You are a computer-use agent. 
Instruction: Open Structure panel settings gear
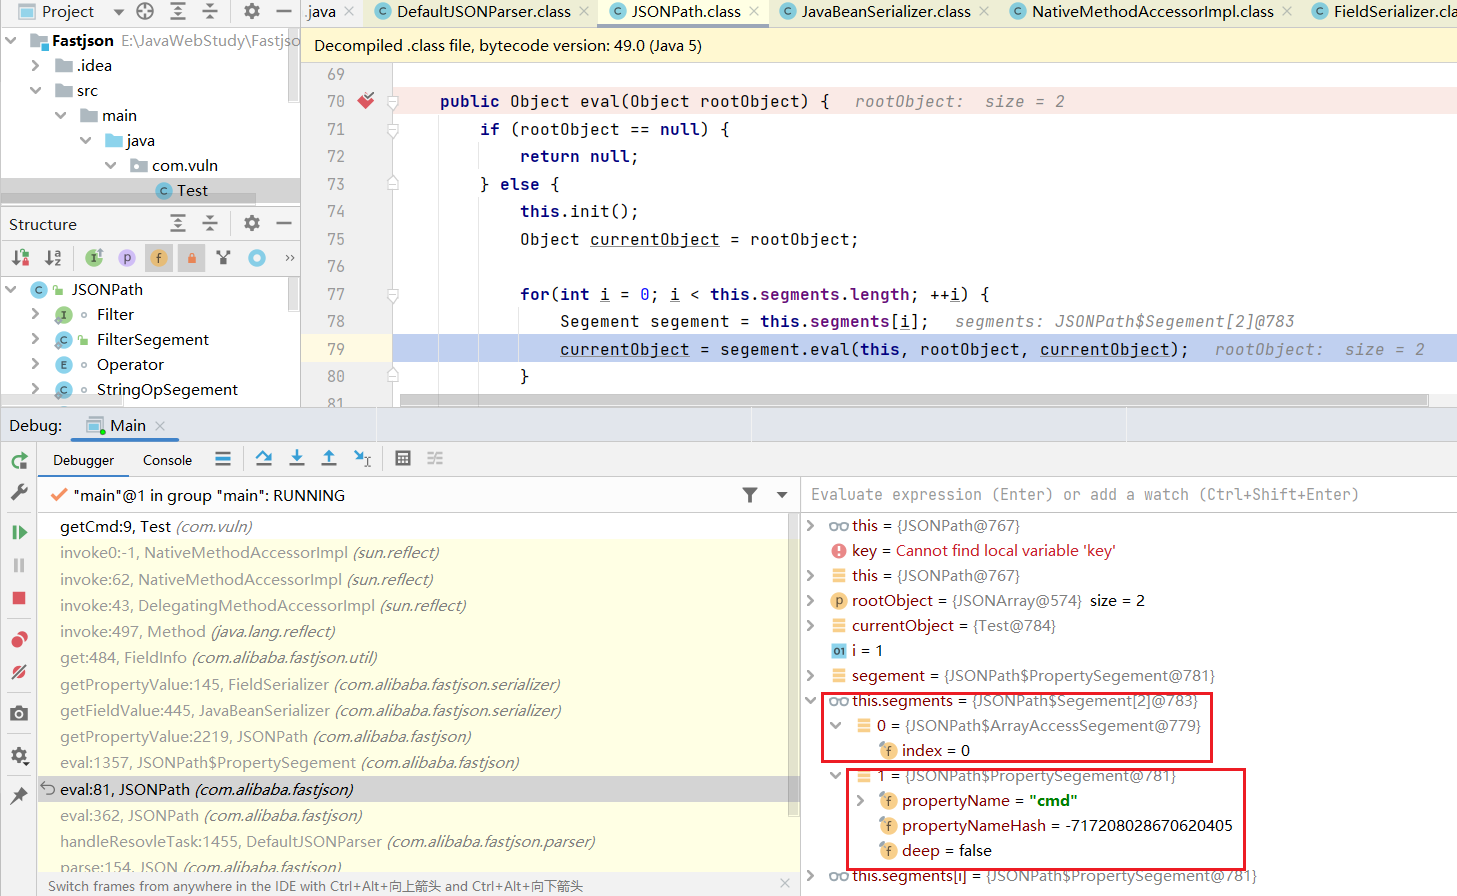(252, 223)
